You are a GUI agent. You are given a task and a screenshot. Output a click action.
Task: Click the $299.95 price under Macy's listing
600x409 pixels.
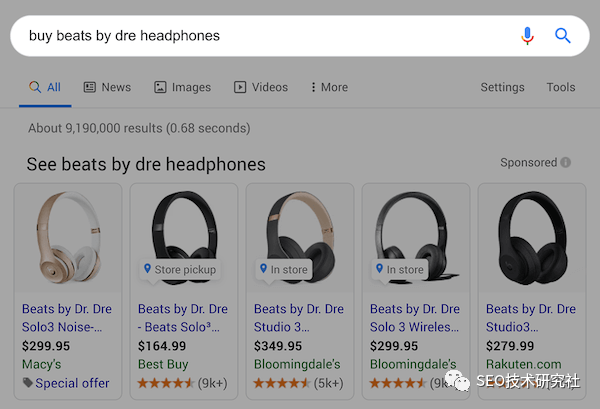click(46, 346)
